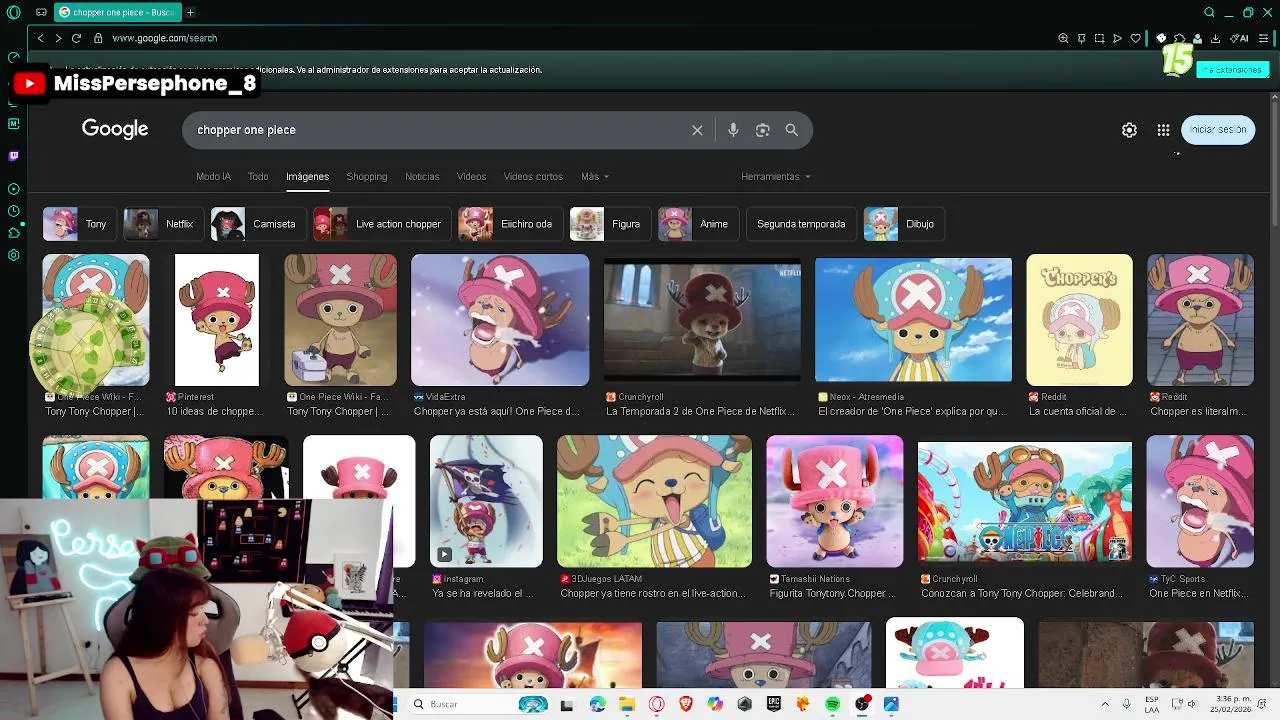The width and height of the screenshot is (1280, 720).
Task: Expand the Herramientas dropdown
Action: (x=775, y=176)
